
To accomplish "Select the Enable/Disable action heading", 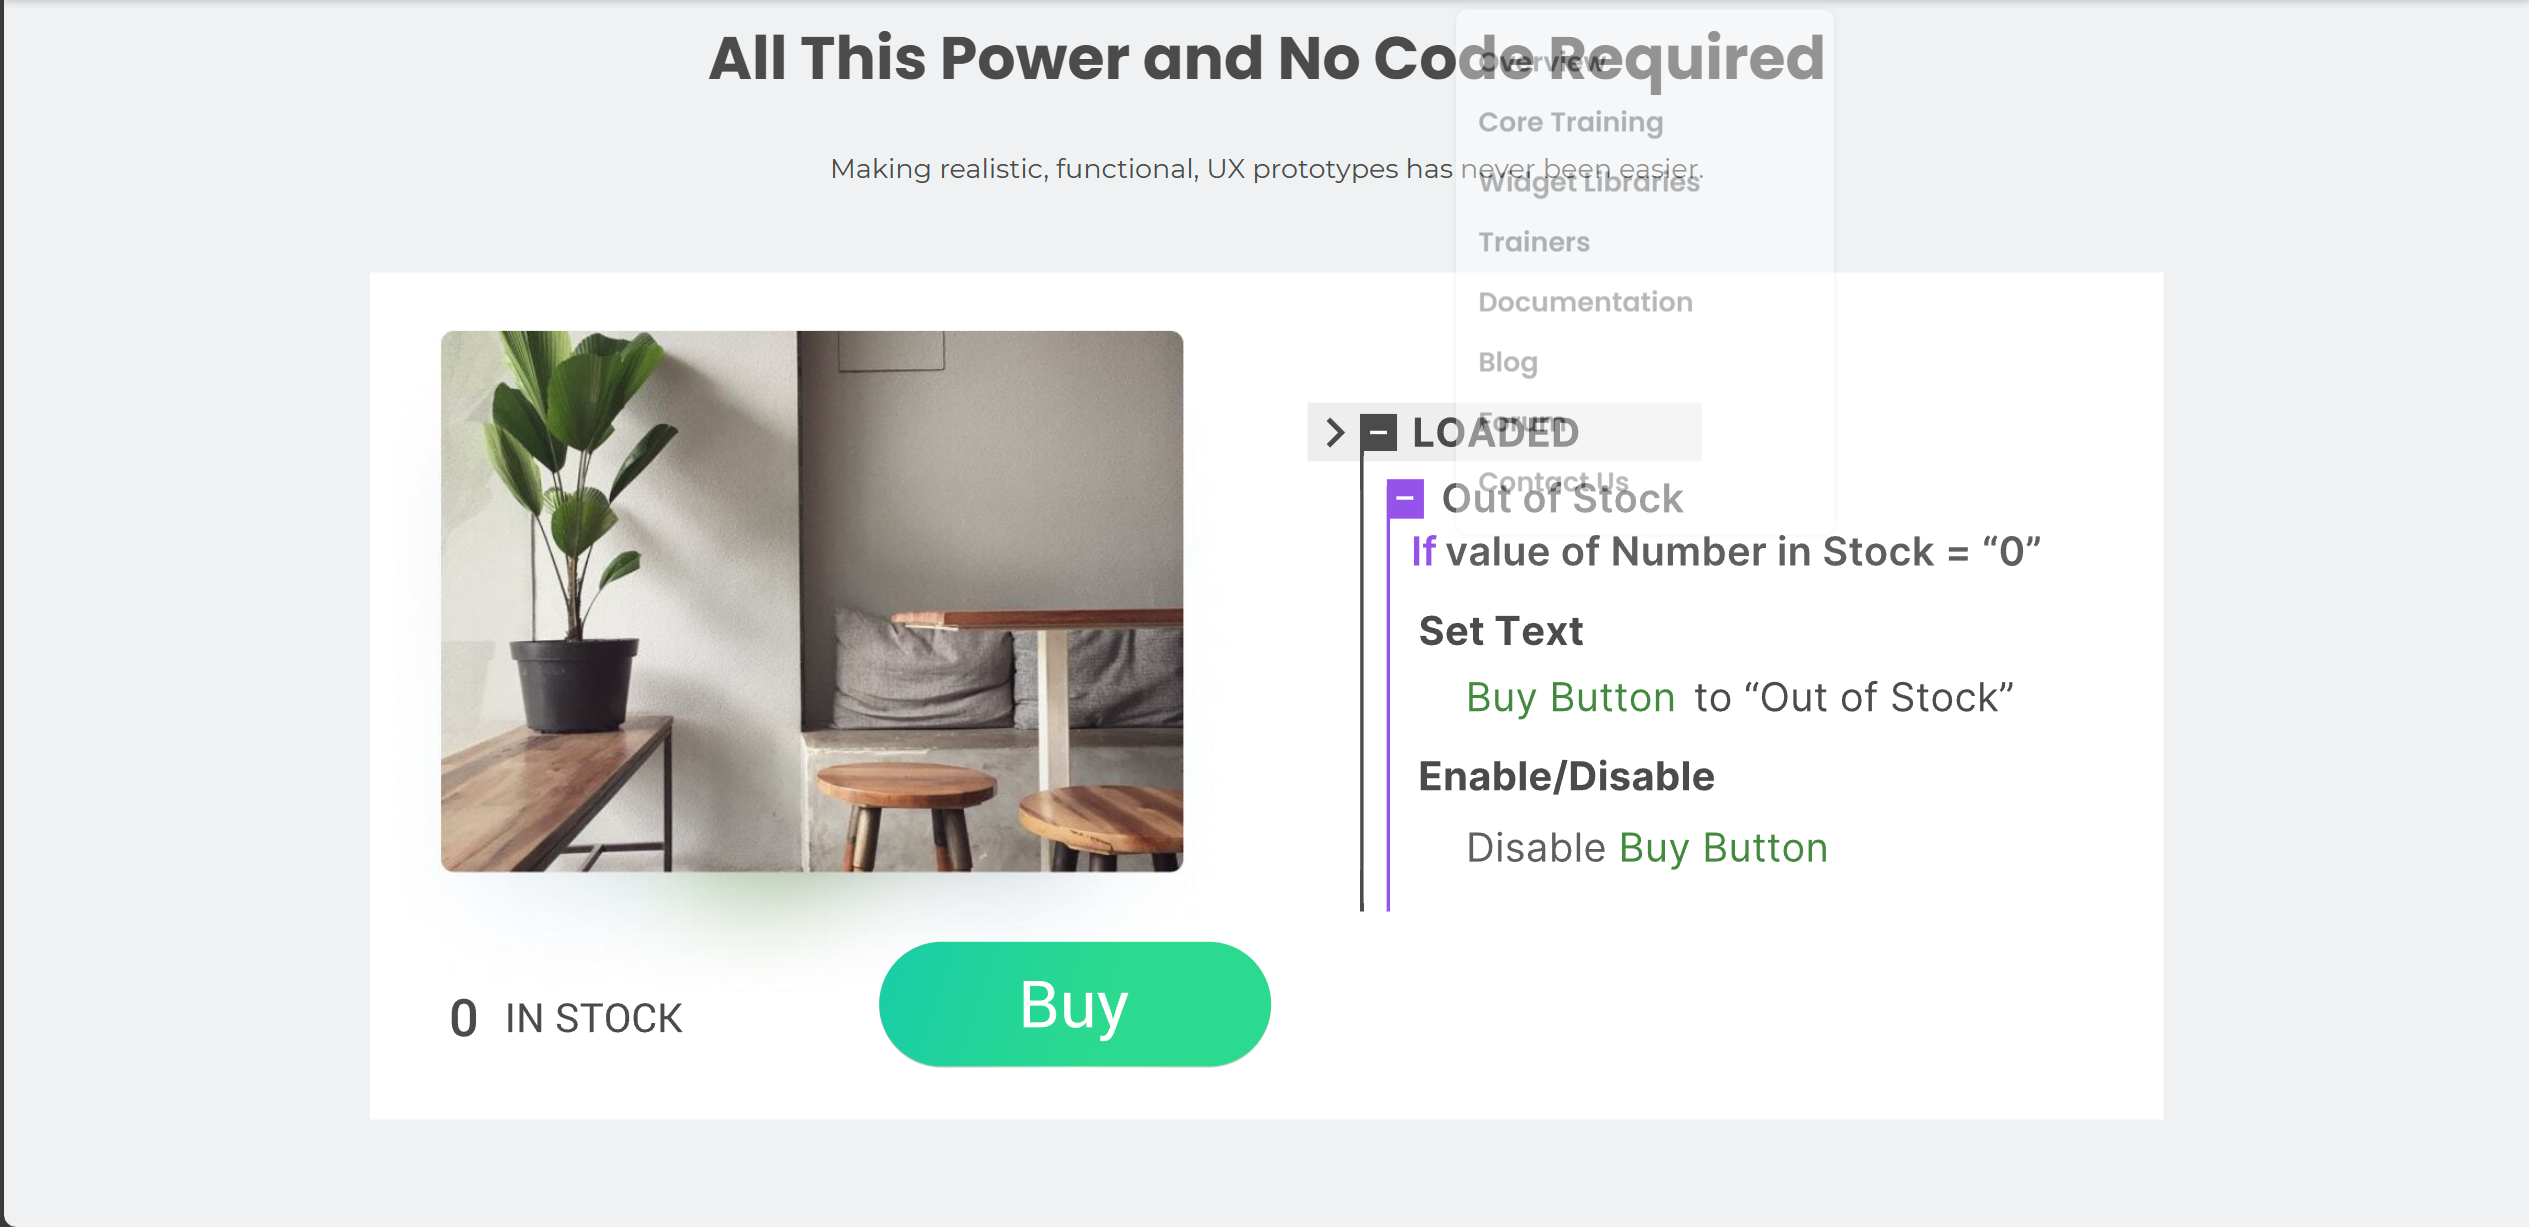I will [x=1566, y=776].
